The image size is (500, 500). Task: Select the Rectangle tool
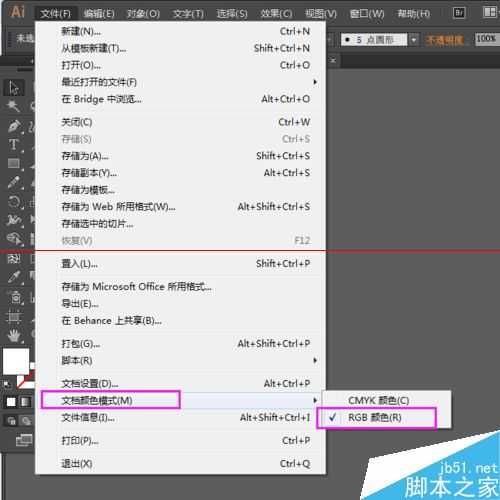click(x=13, y=163)
